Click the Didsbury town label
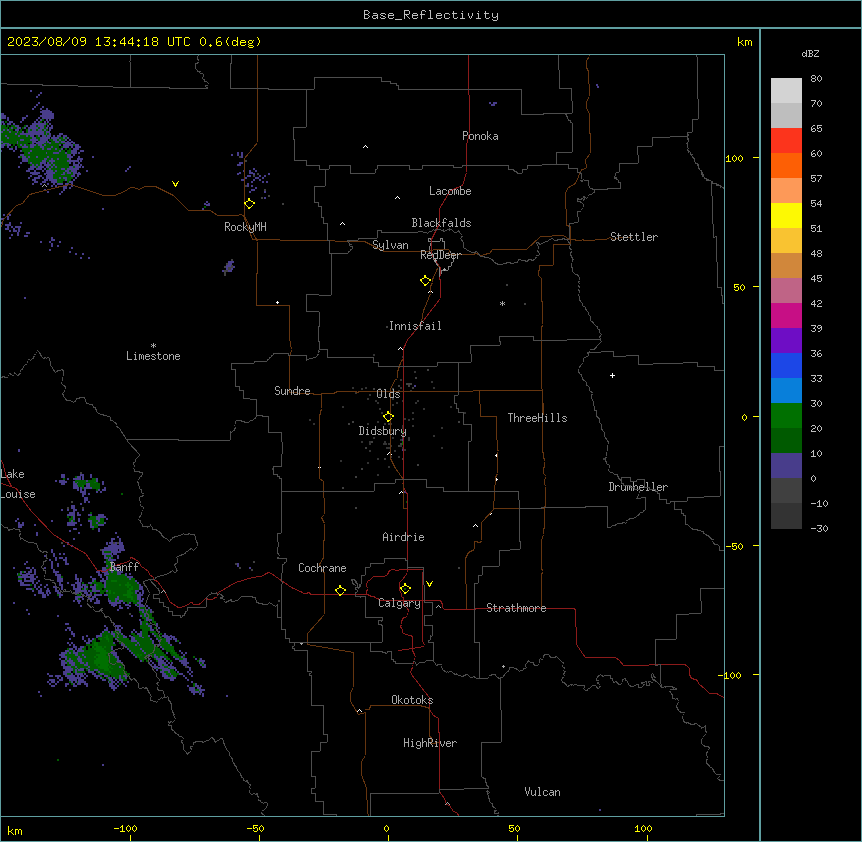Screen dimensions: 862x842 383,431
